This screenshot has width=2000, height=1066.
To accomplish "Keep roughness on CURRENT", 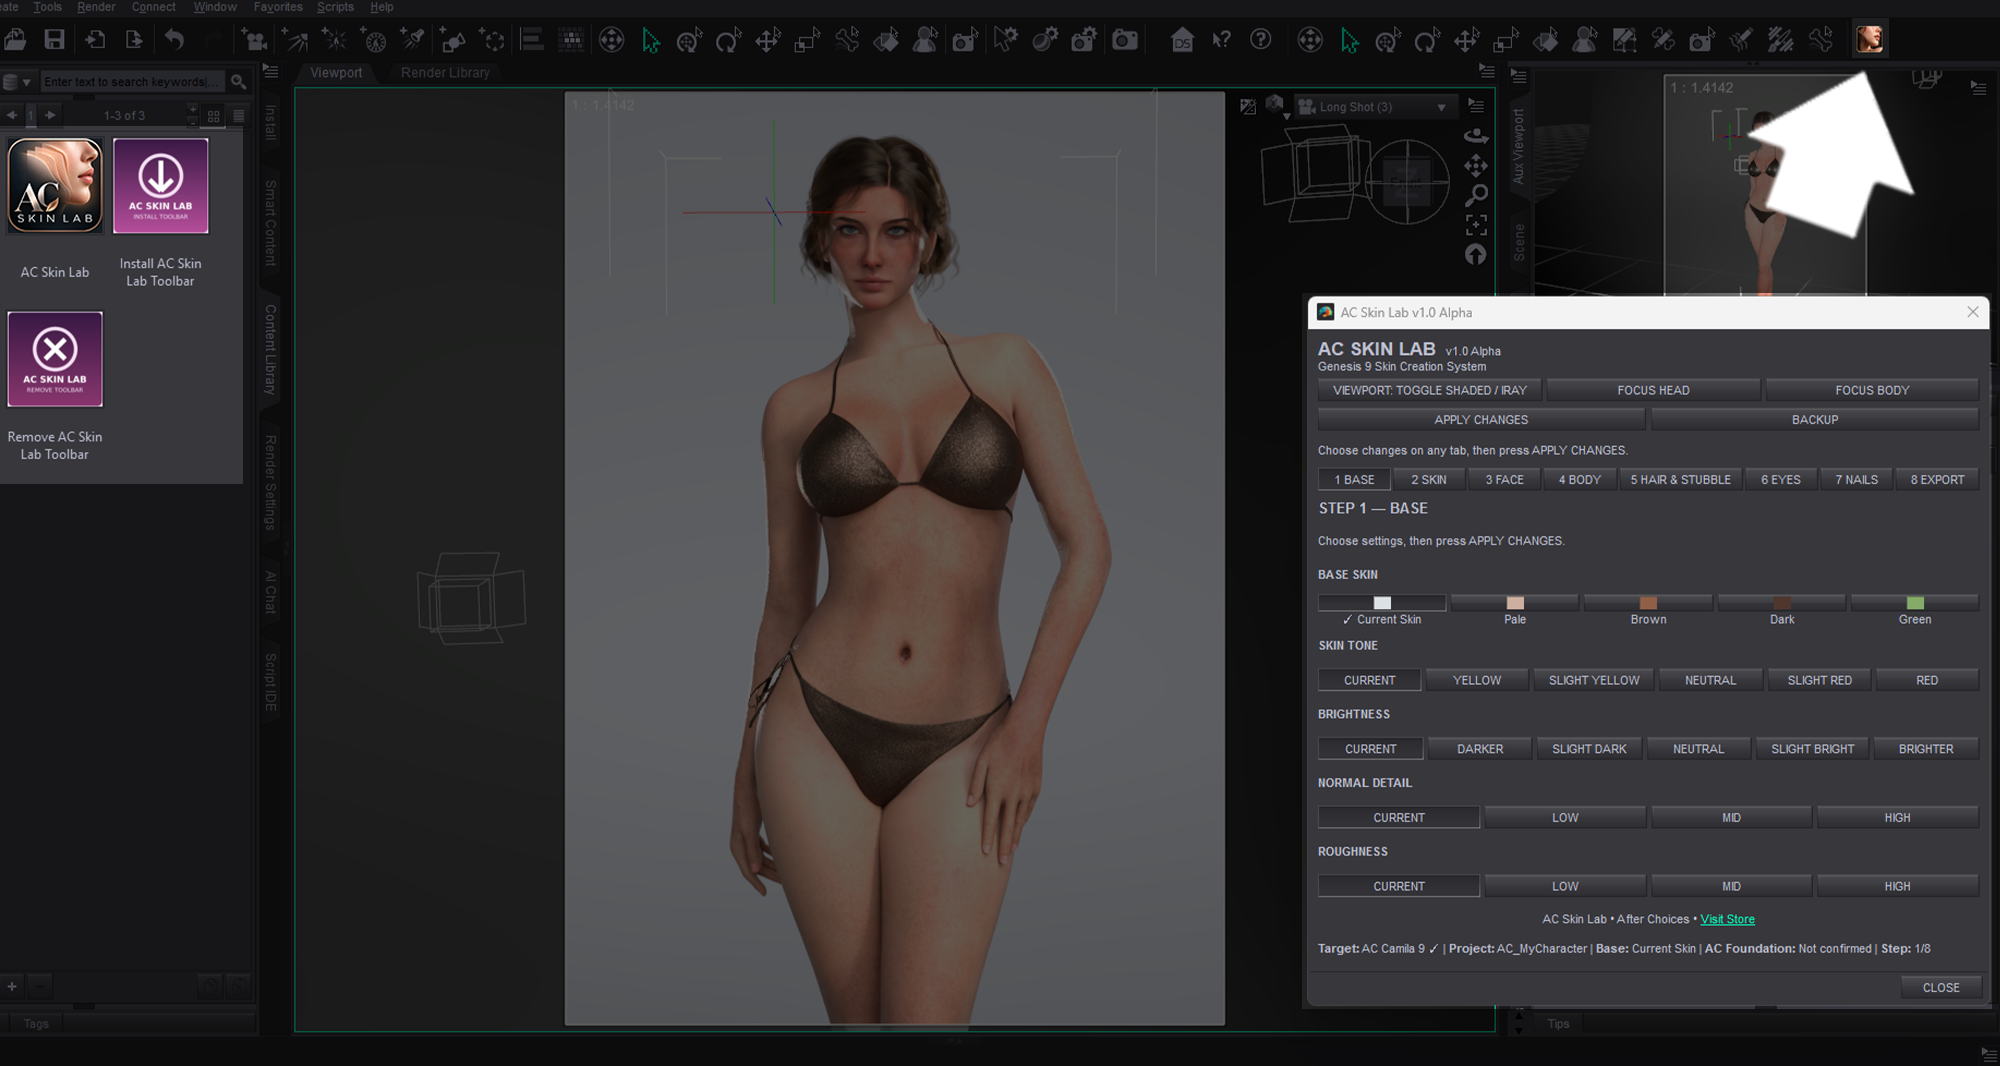I will pos(1399,887).
